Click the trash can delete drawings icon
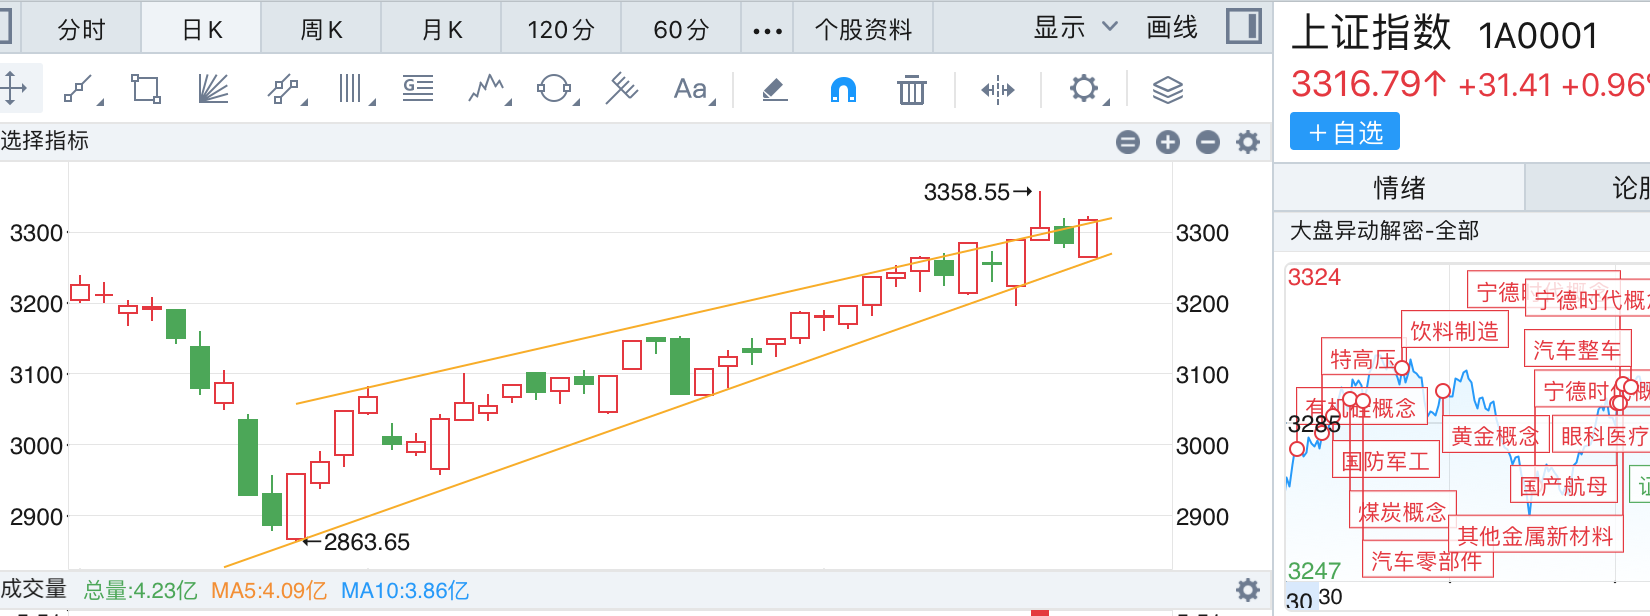 [911, 91]
